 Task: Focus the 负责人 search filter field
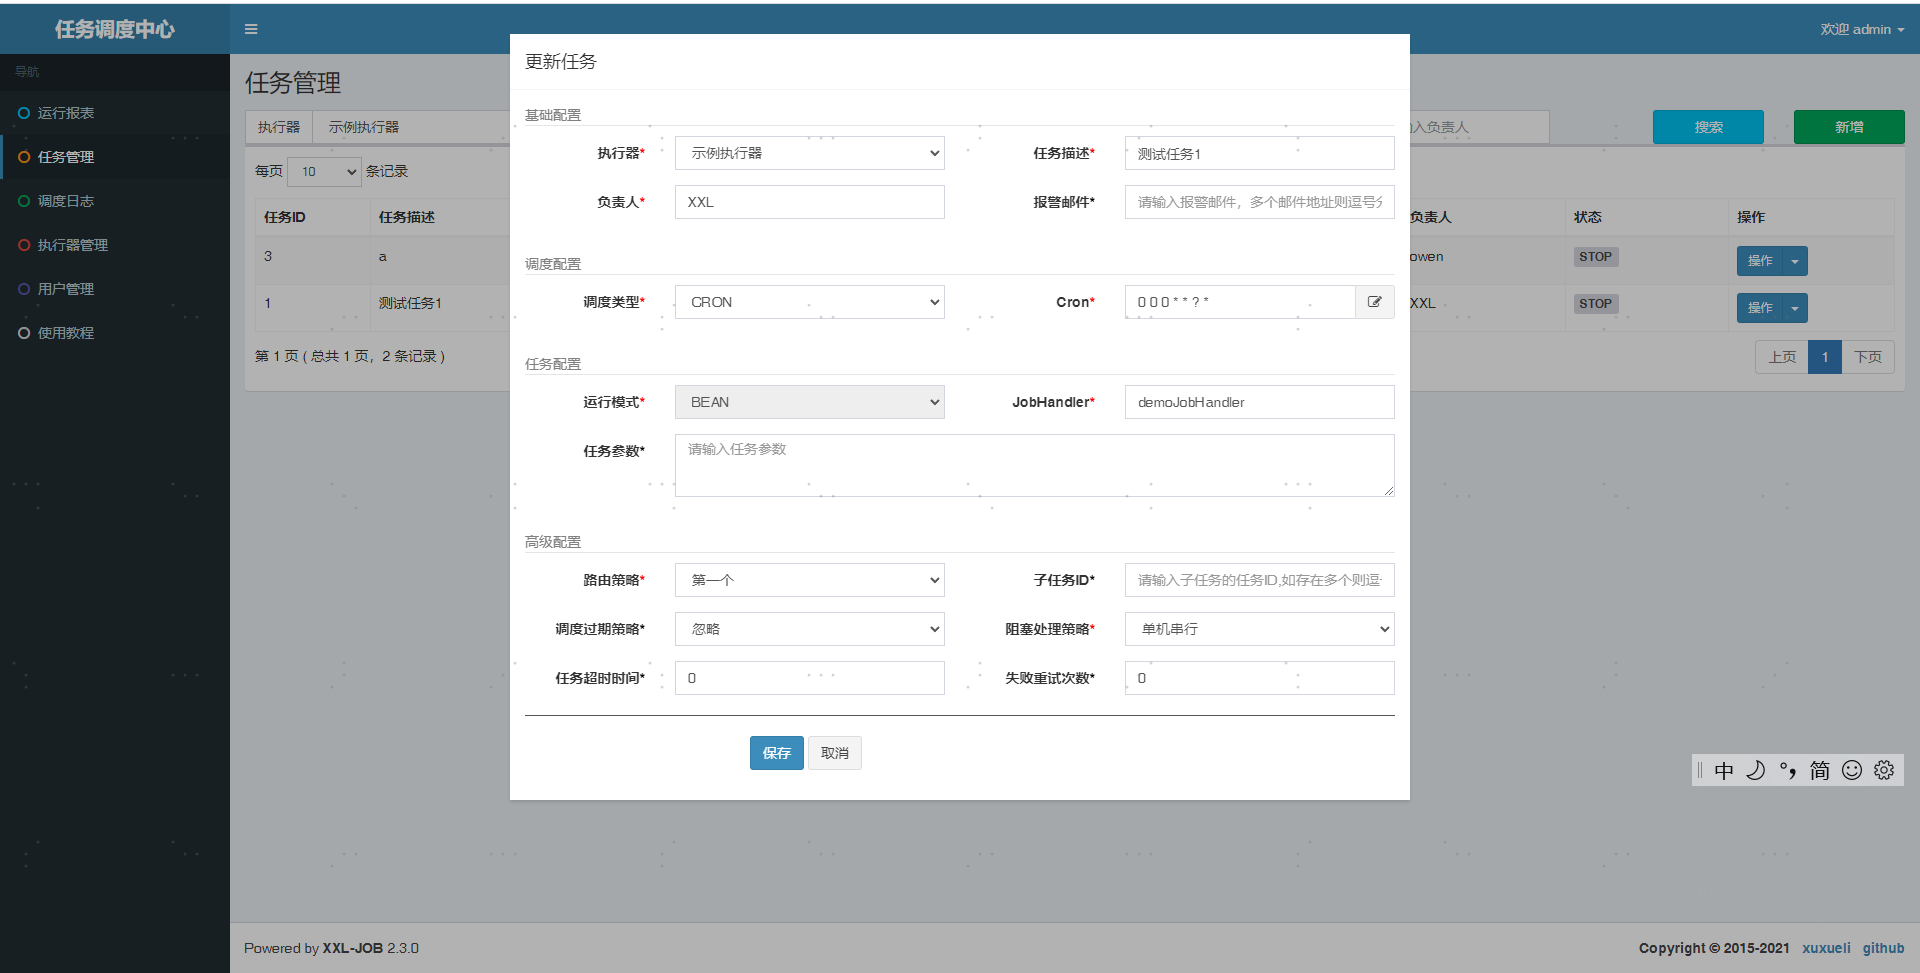[x=1480, y=127]
